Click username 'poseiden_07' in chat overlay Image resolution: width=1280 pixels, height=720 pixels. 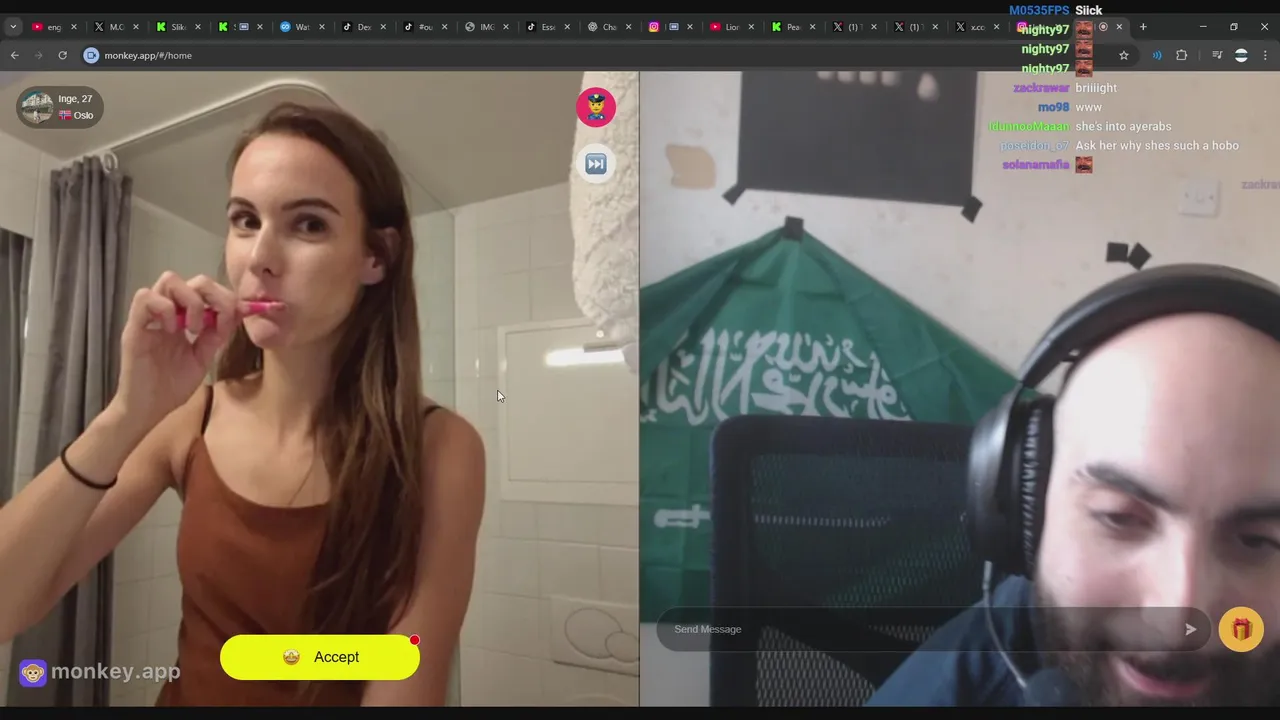pyautogui.click(x=1034, y=146)
